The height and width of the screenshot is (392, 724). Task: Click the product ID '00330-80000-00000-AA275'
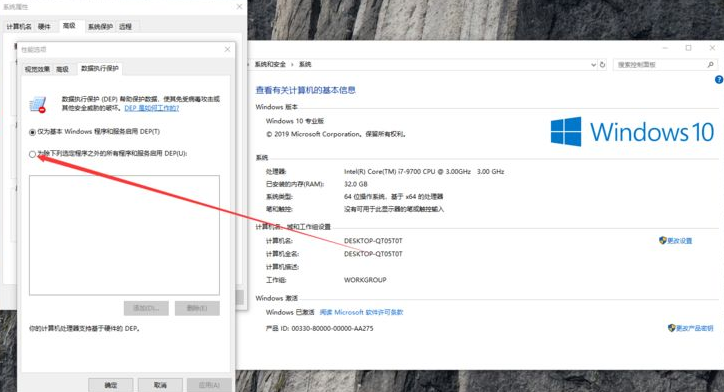pos(332,328)
